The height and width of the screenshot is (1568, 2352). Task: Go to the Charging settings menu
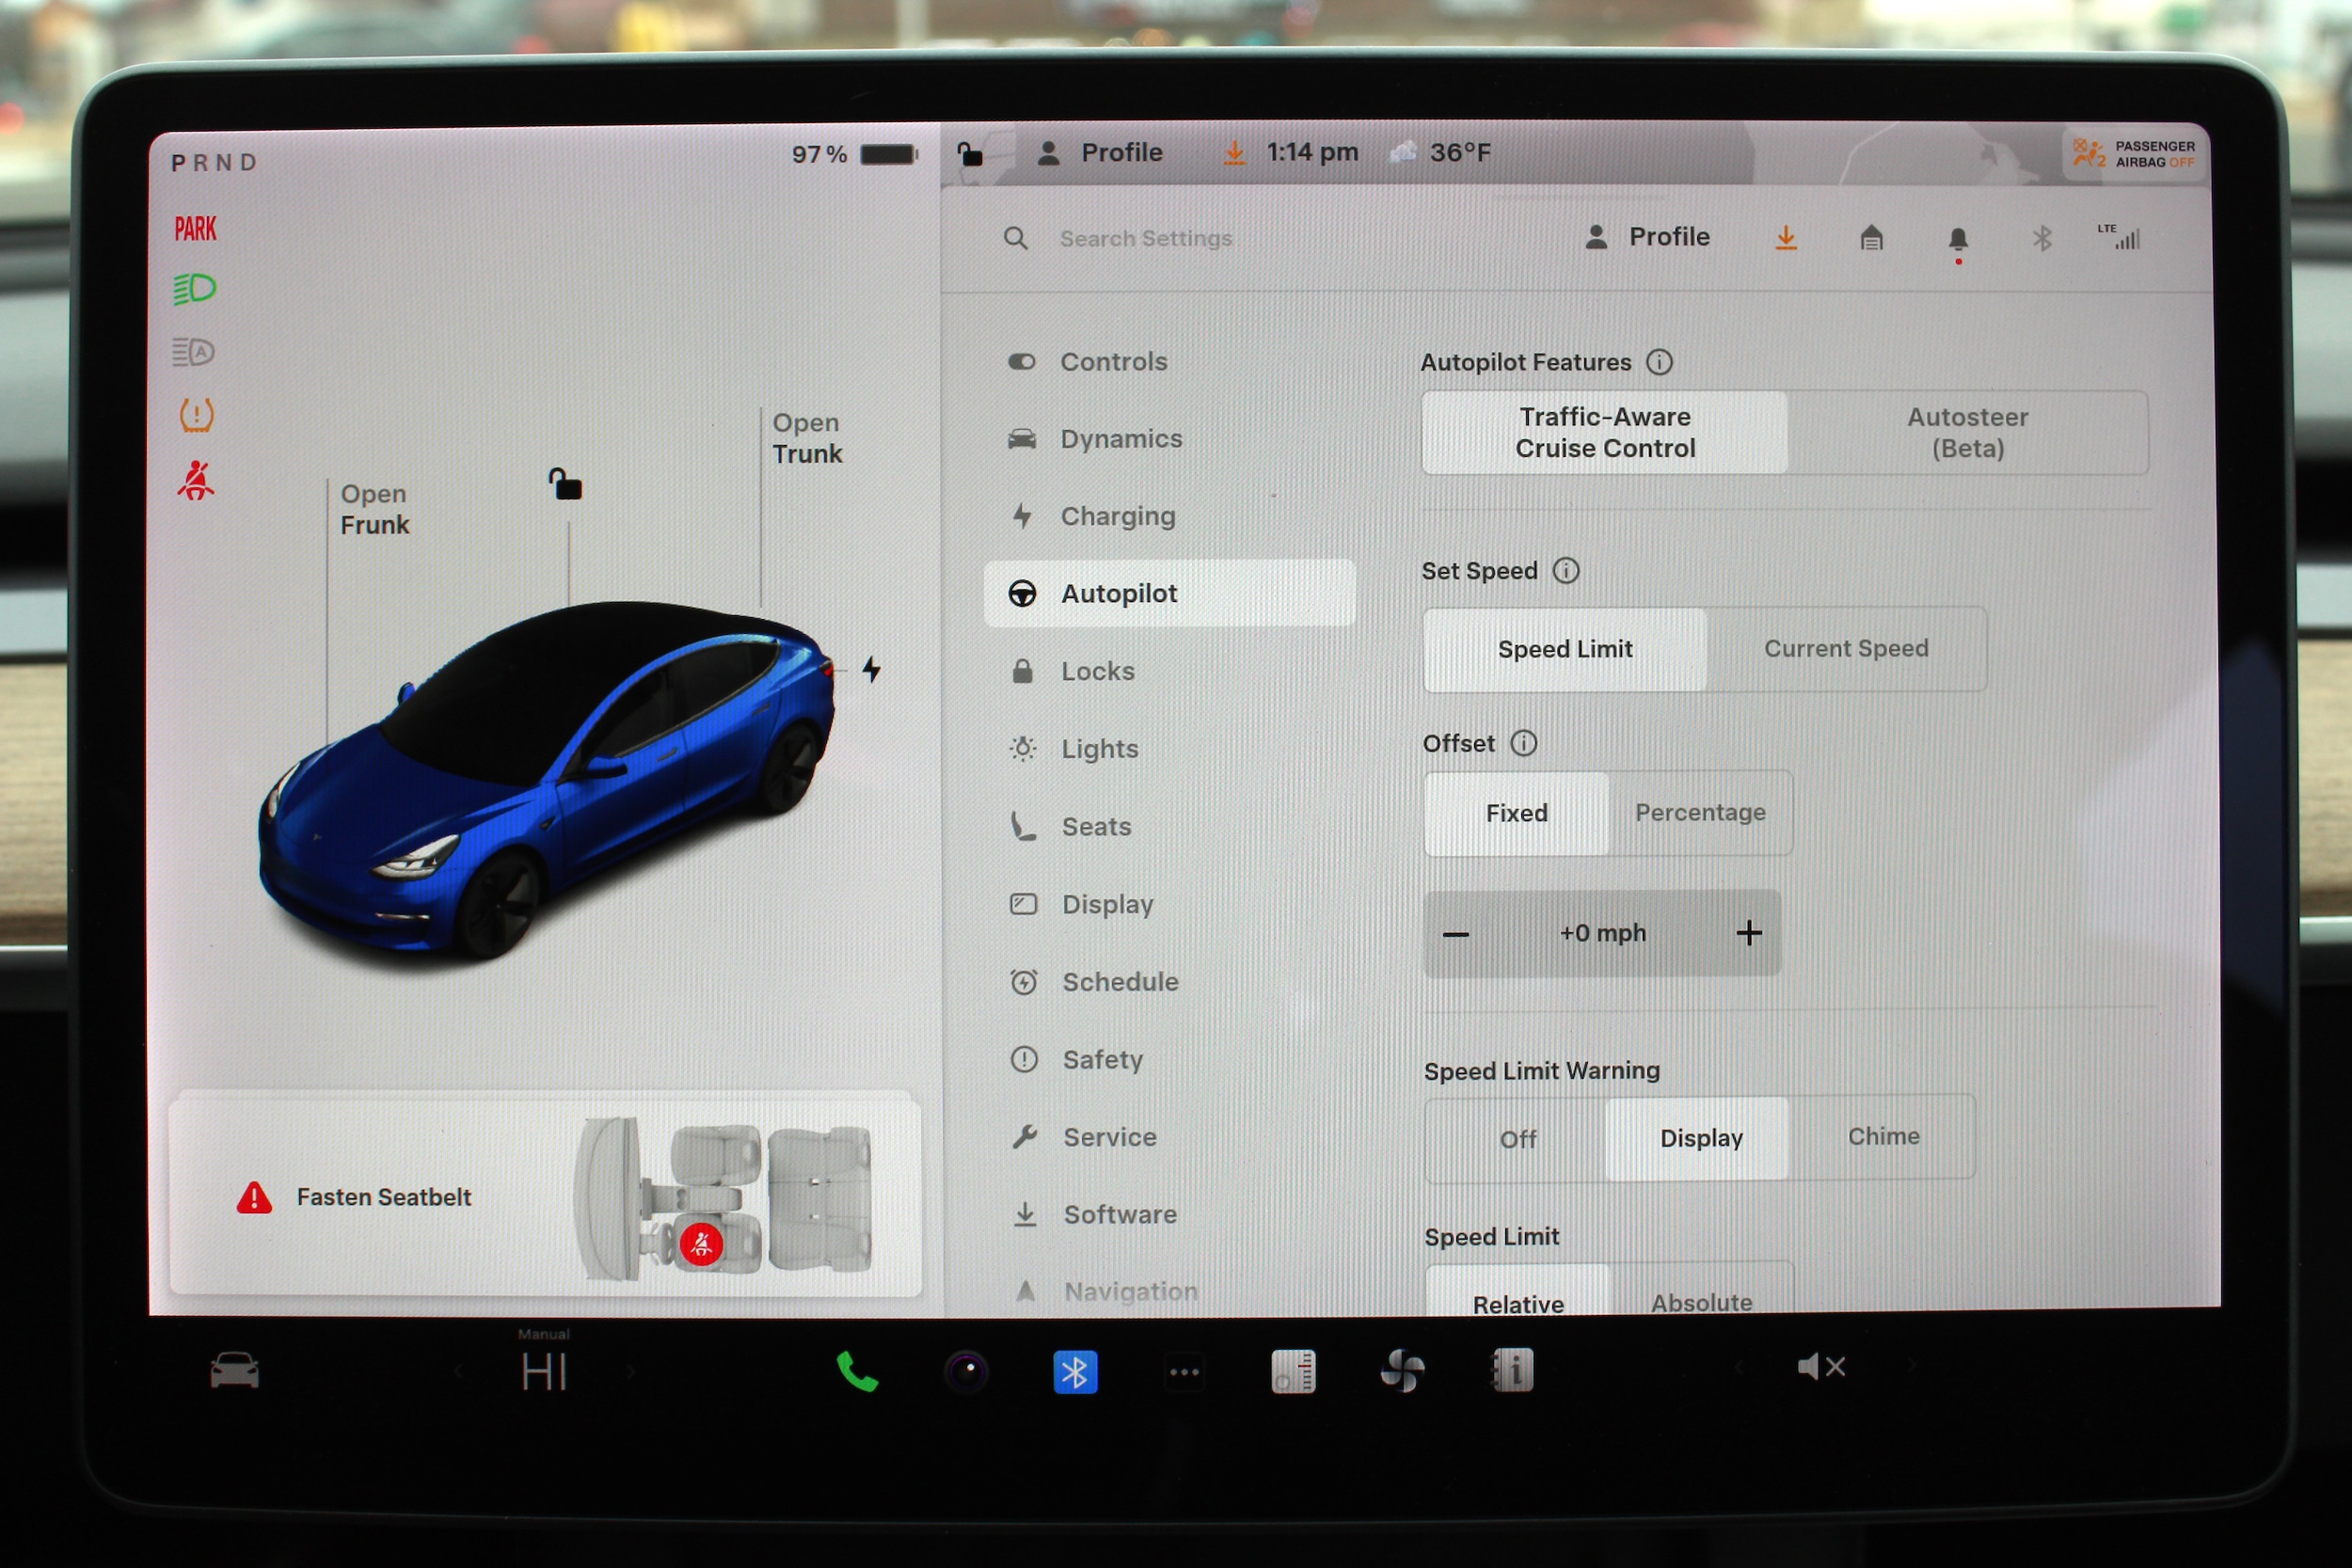click(1117, 516)
